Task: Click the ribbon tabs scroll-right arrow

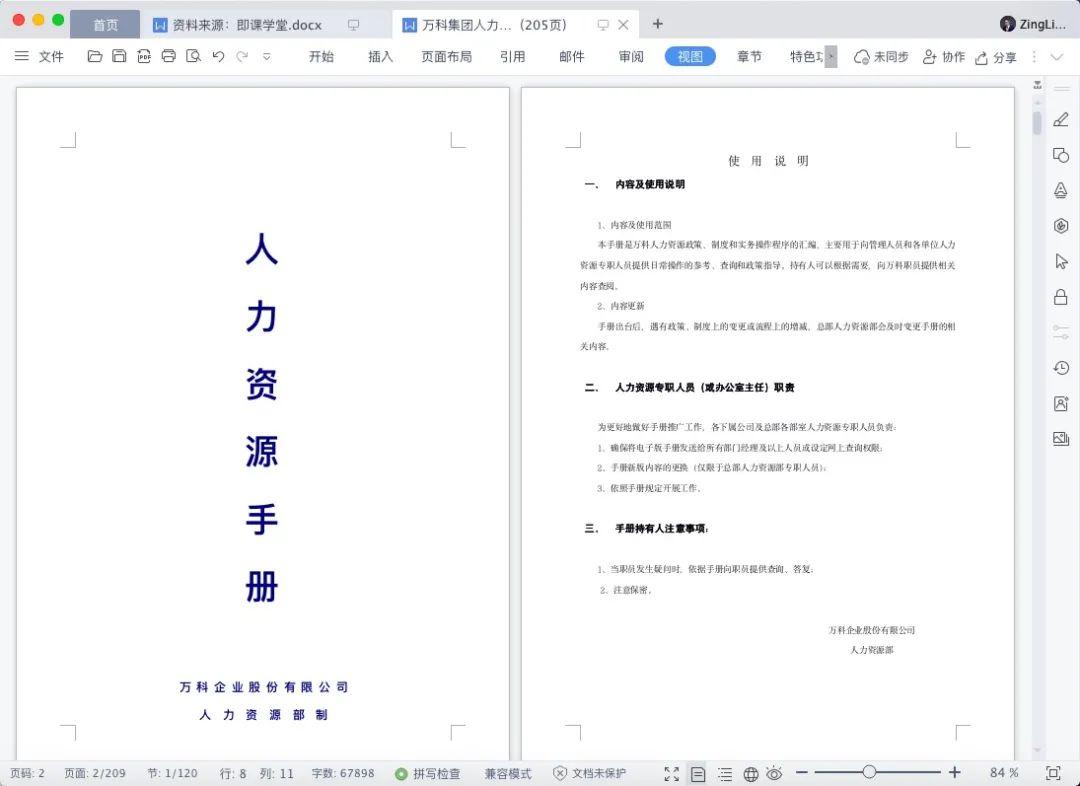Action: point(831,56)
